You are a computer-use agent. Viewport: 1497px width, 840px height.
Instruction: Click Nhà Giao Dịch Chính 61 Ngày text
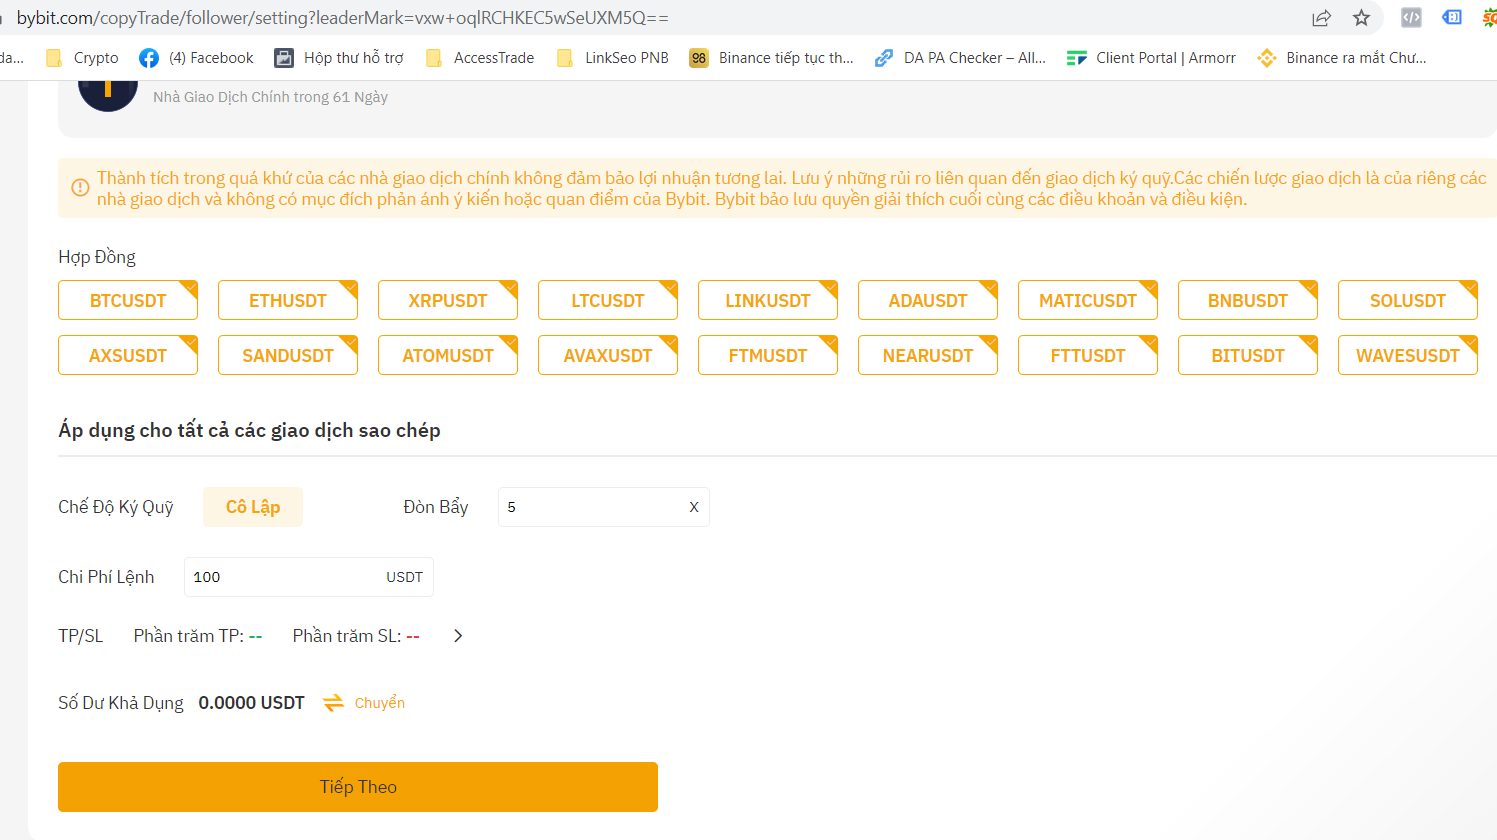click(270, 97)
